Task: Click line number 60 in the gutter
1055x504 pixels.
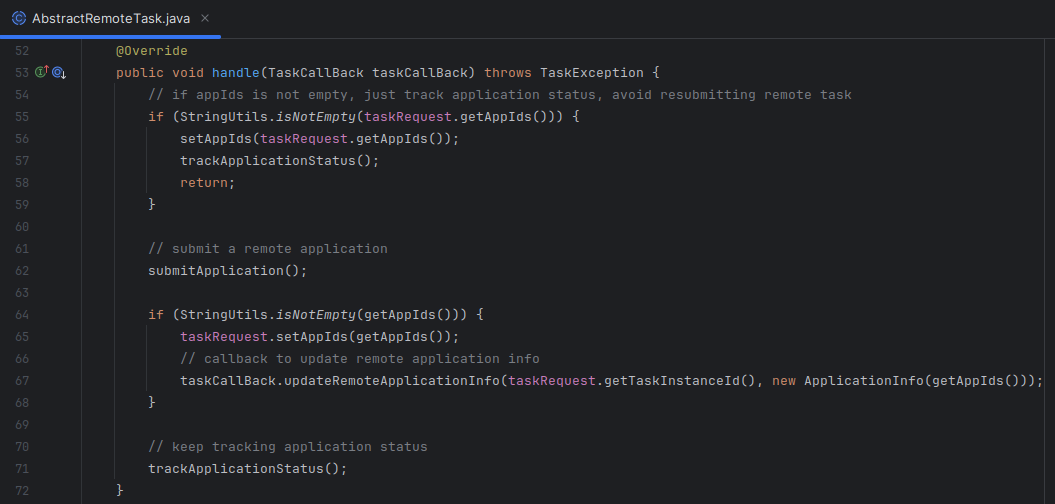Action: pos(22,227)
